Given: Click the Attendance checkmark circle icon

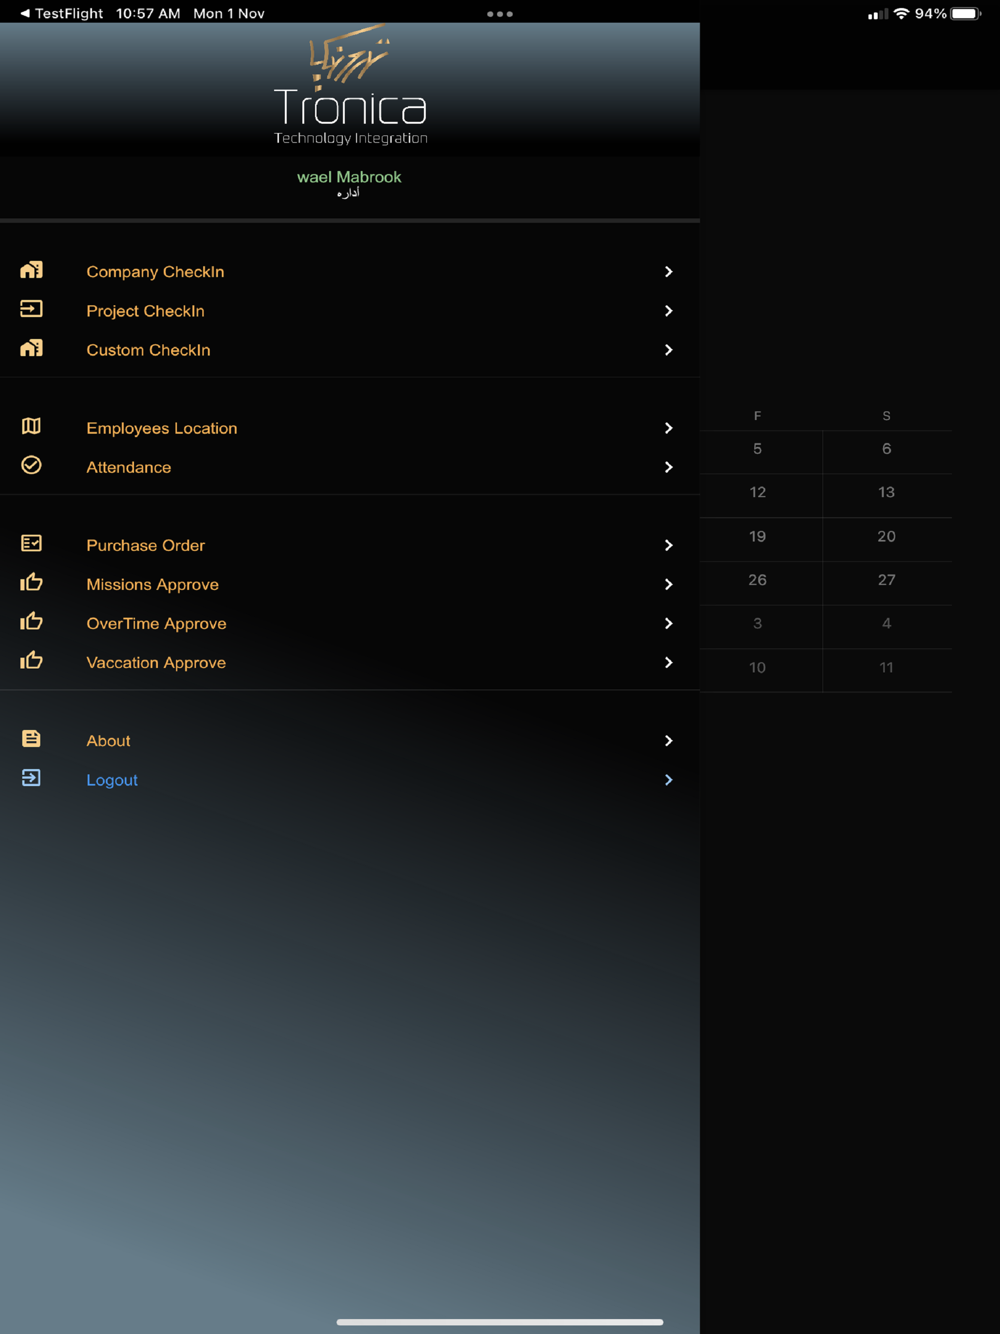Looking at the screenshot, I should (x=31, y=465).
